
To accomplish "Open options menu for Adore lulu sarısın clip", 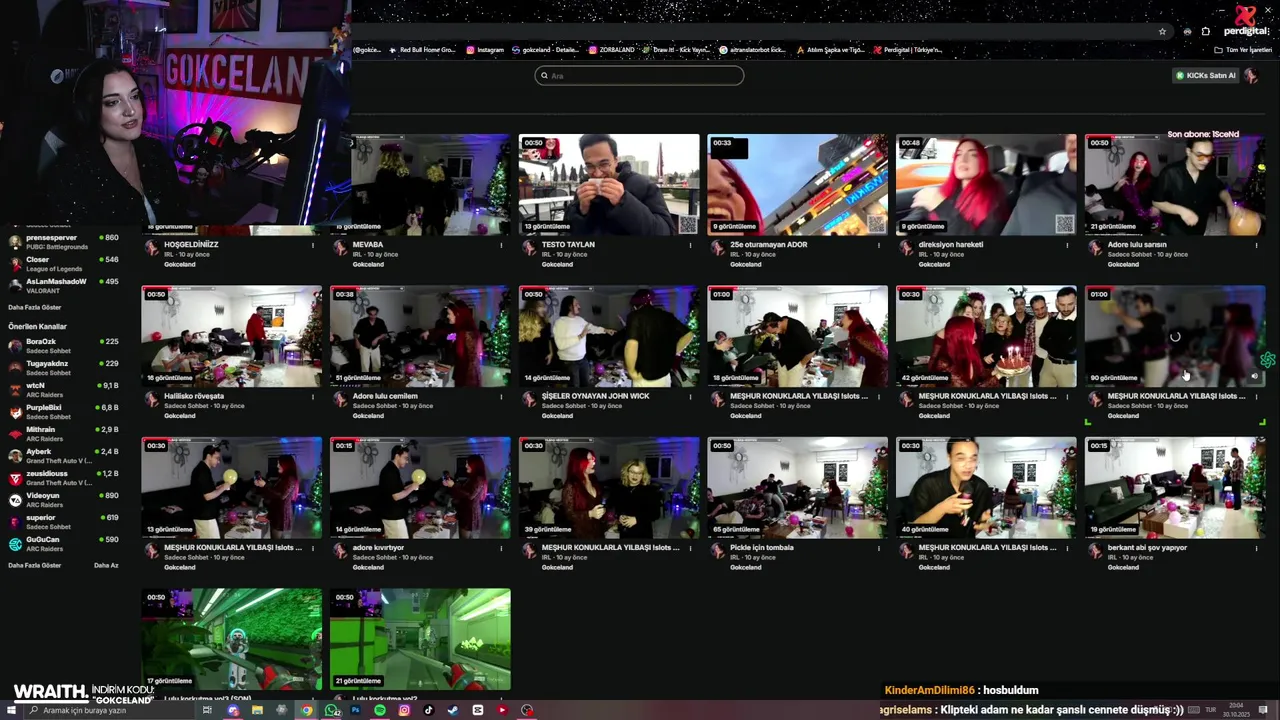I will point(1256,245).
